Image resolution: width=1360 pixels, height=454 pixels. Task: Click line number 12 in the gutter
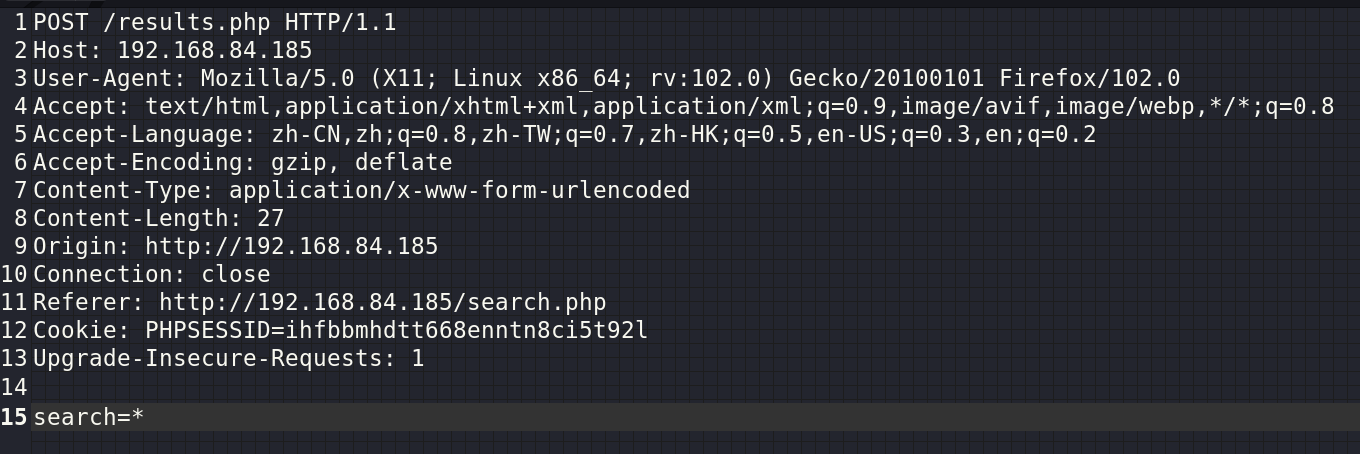(15, 330)
